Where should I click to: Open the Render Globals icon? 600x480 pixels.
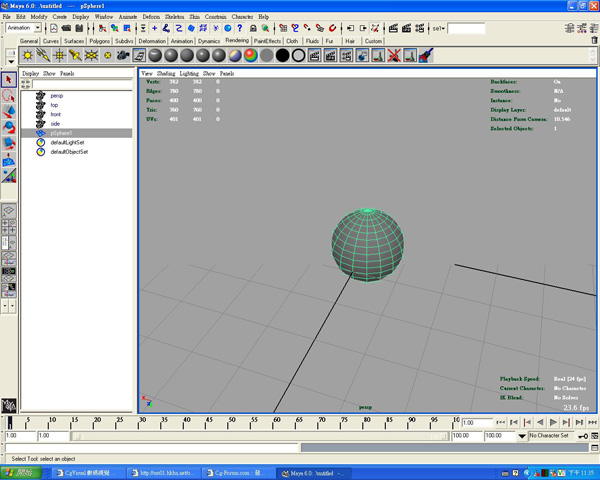420,28
